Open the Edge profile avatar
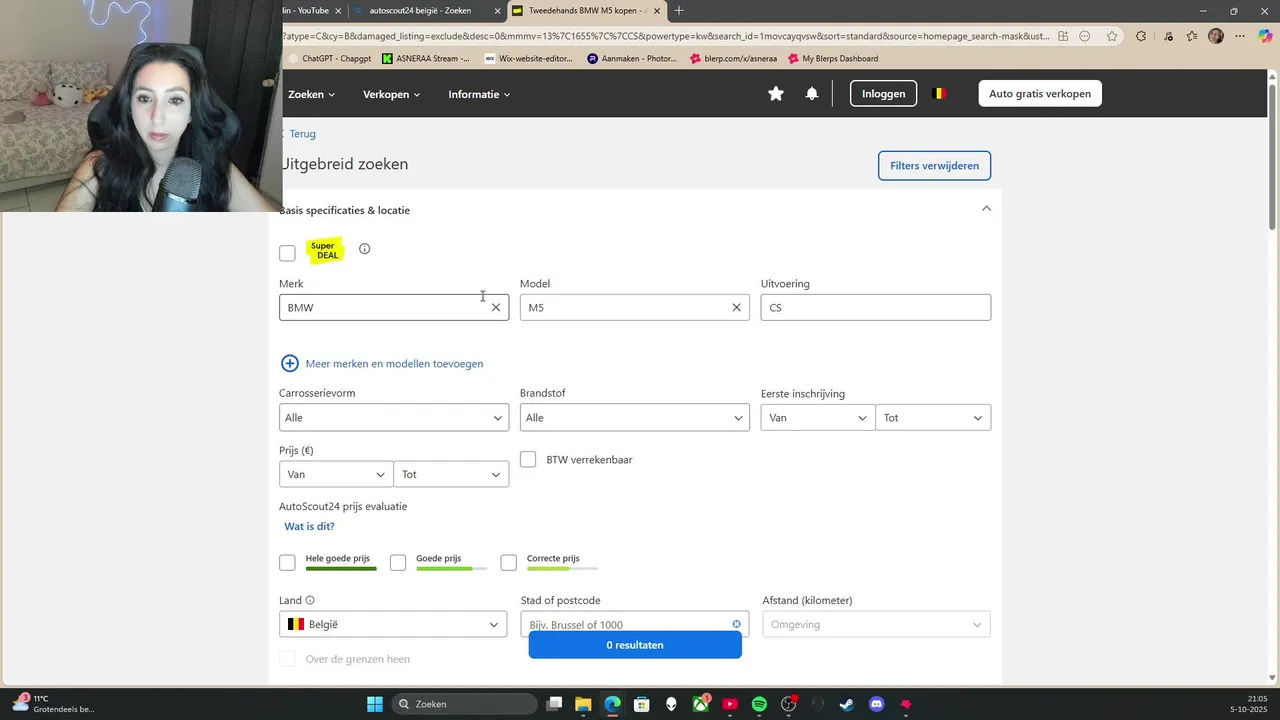This screenshot has width=1280, height=720. [x=1216, y=36]
